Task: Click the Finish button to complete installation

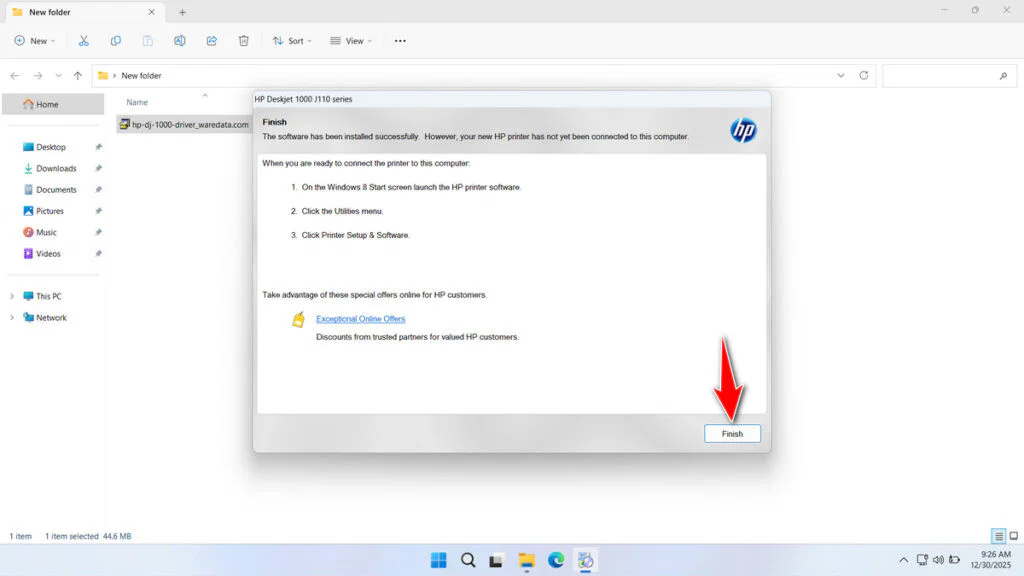Action: coord(732,433)
